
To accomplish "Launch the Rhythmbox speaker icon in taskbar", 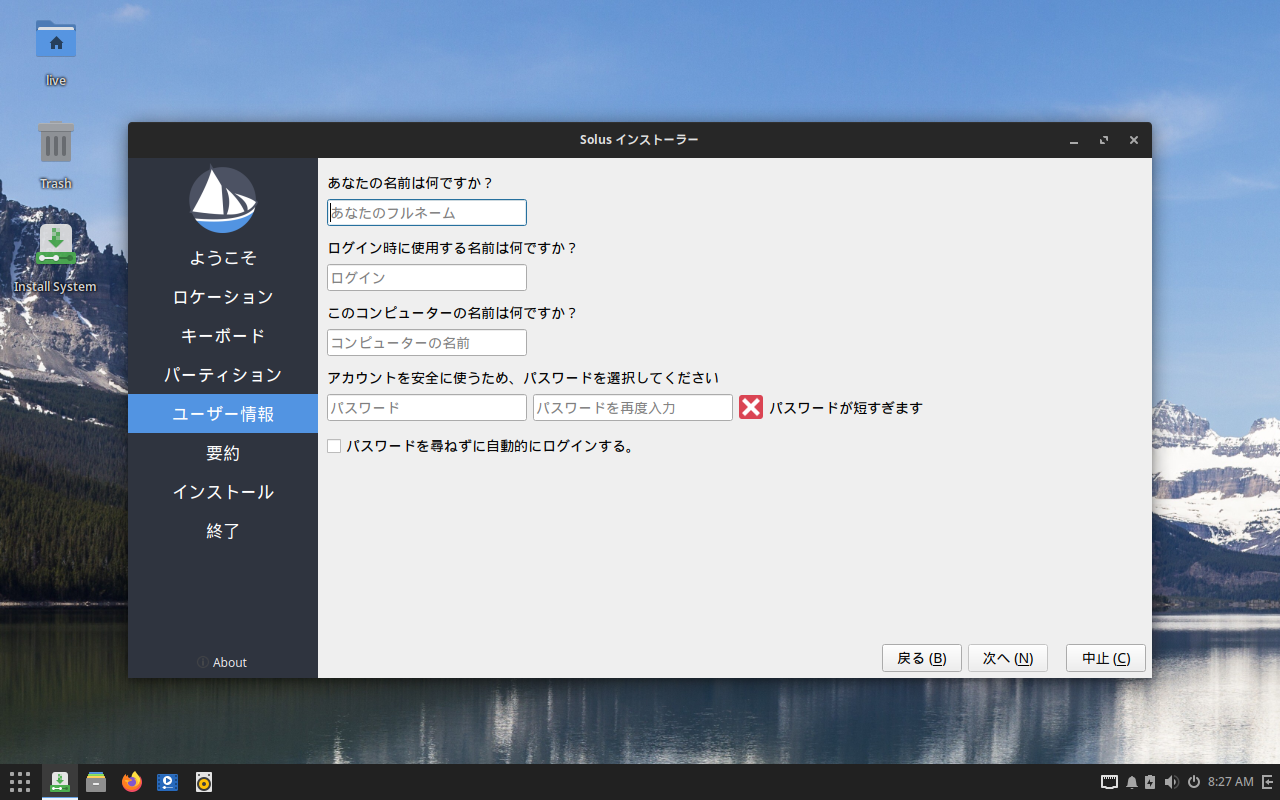I will tap(204, 782).
